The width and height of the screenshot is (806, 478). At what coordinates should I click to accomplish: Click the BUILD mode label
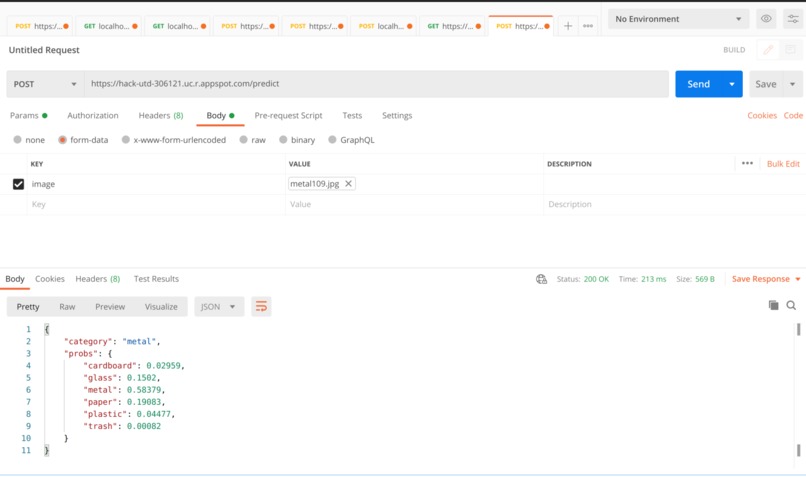tap(734, 50)
